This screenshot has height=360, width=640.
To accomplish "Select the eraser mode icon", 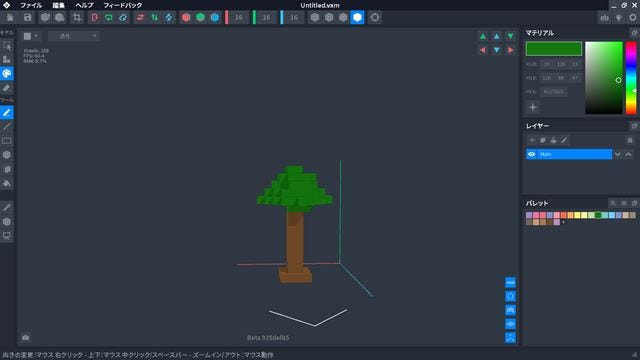I will click(x=7, y=88).
